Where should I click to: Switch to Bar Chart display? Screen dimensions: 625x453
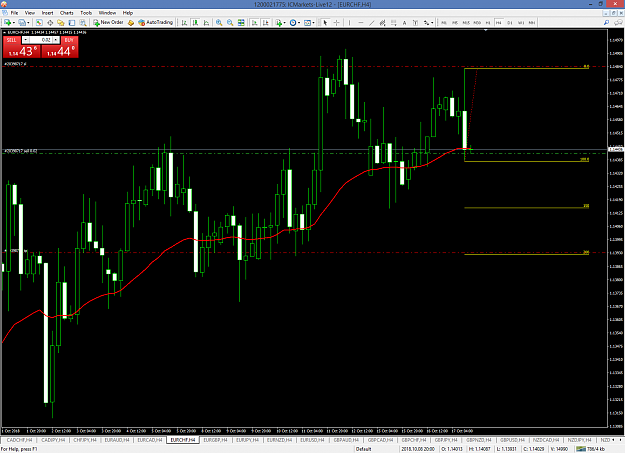pyautogui.click(x=184, y=23)
